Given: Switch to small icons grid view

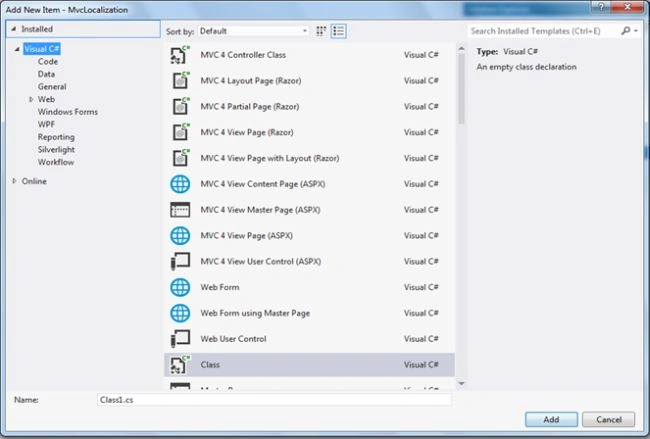Looking at the screenshot, I should [321, 31].
